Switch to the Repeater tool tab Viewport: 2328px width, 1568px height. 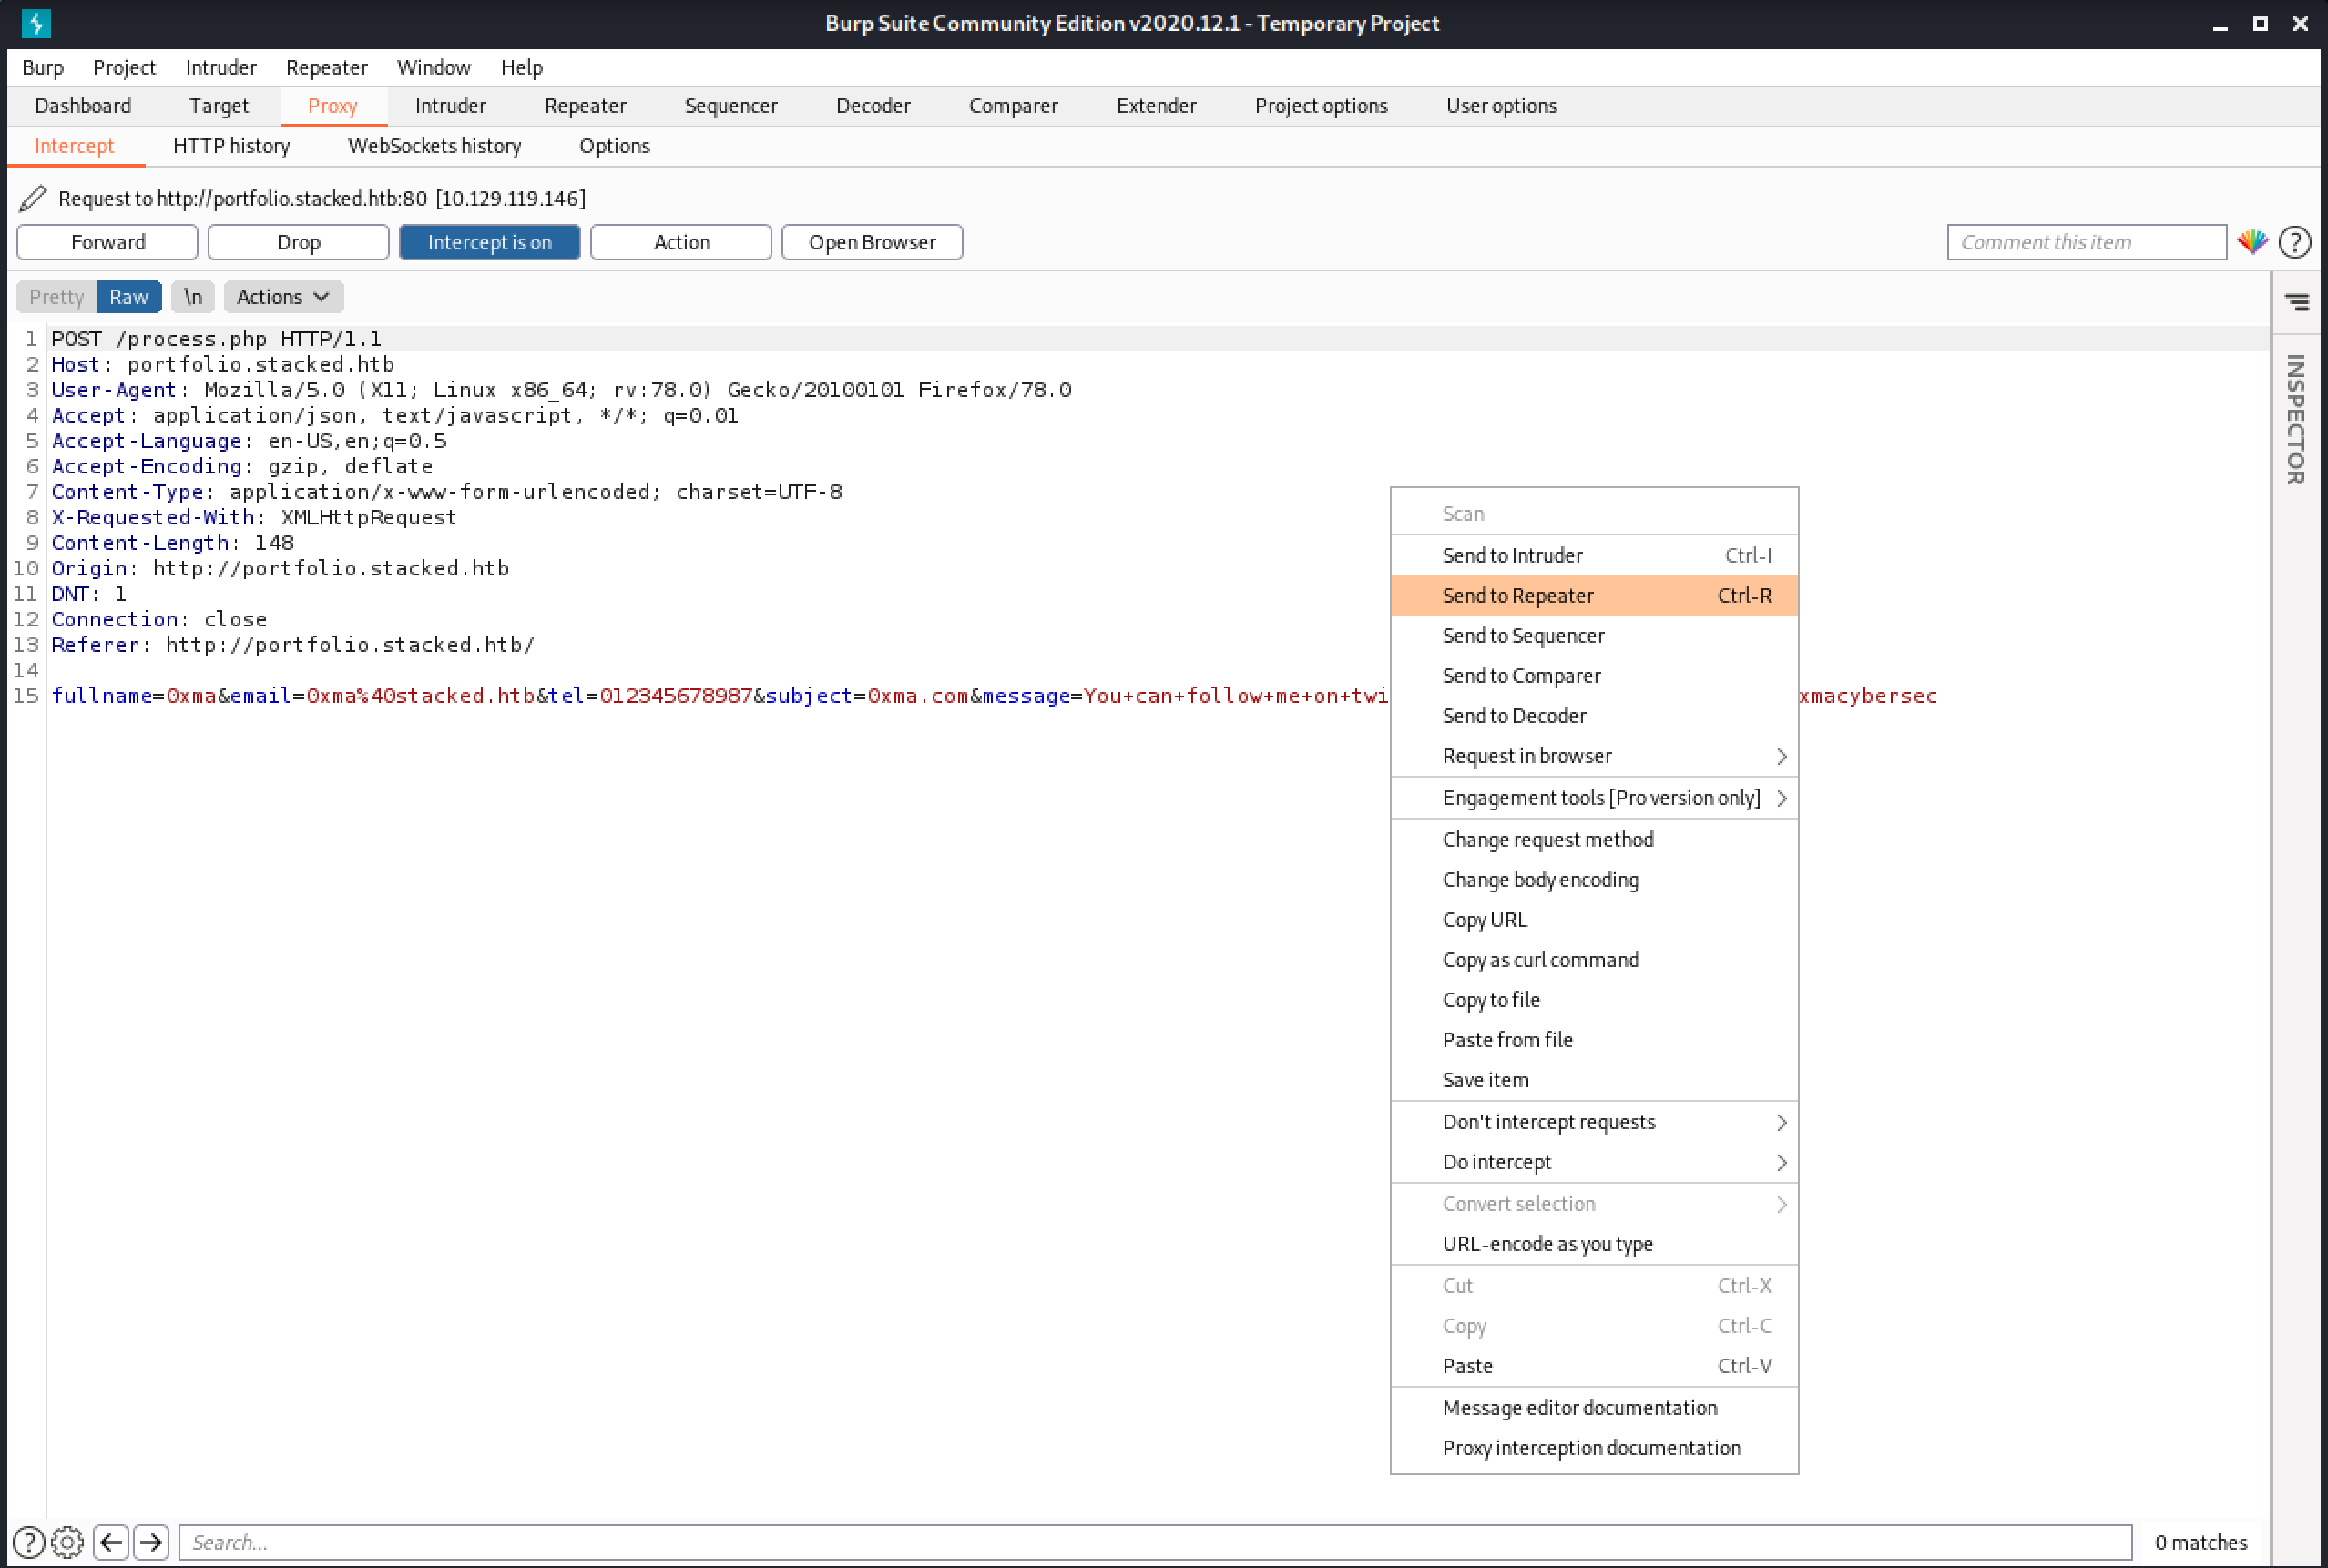(585, 106)
